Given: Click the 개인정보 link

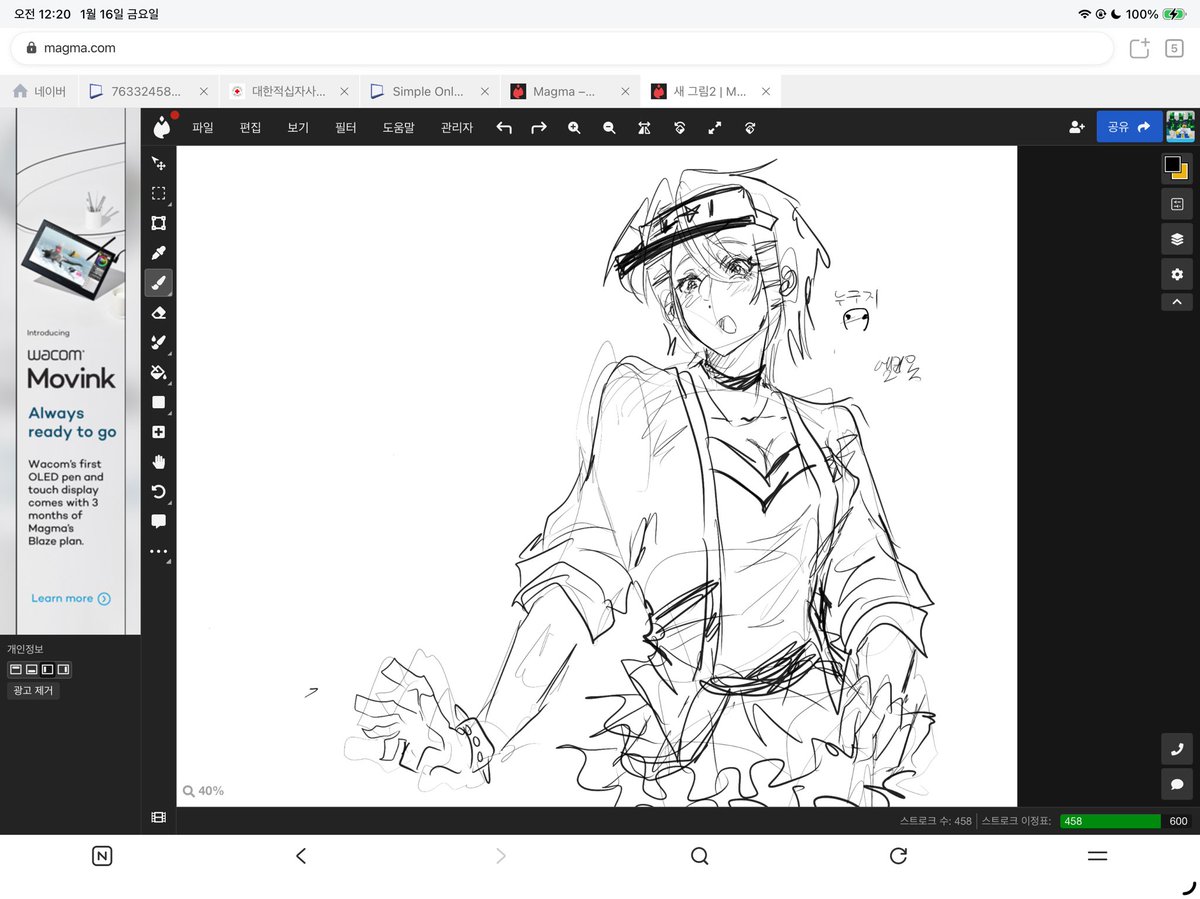Looking at the screenshot, I should click(x=25, y=649).
